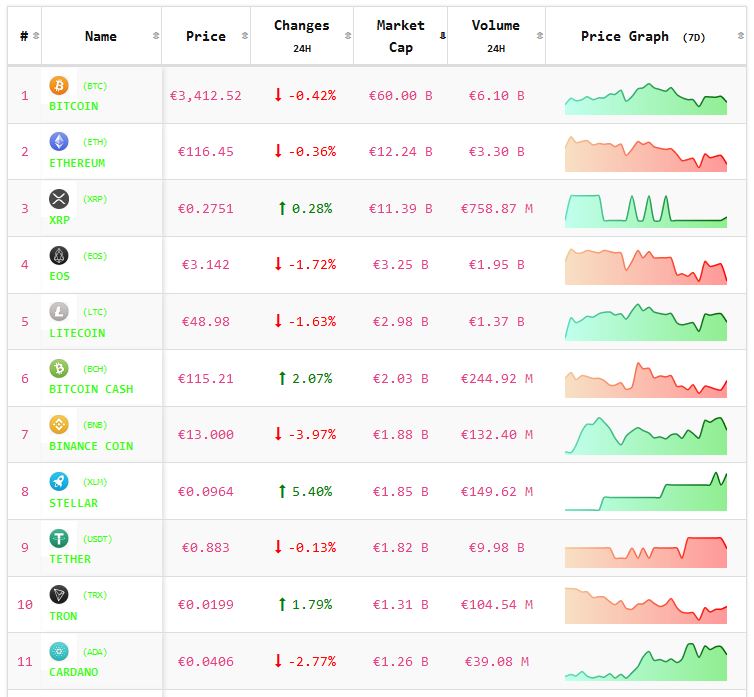Click the Tether logo icon
The height and width of the screenshot is (697, 754).
tap(59, 538)
